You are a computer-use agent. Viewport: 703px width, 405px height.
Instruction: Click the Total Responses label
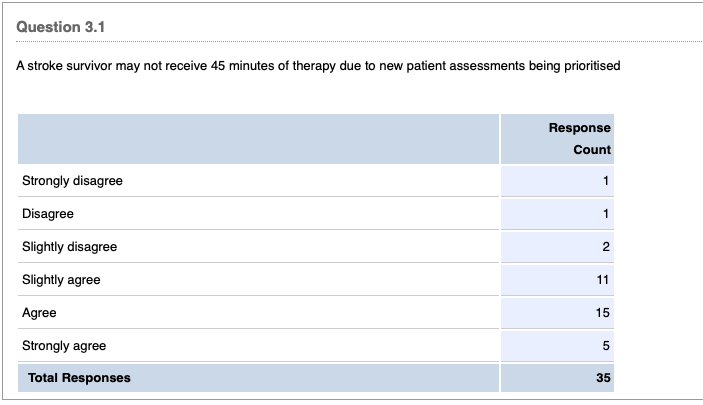point(80,378)
